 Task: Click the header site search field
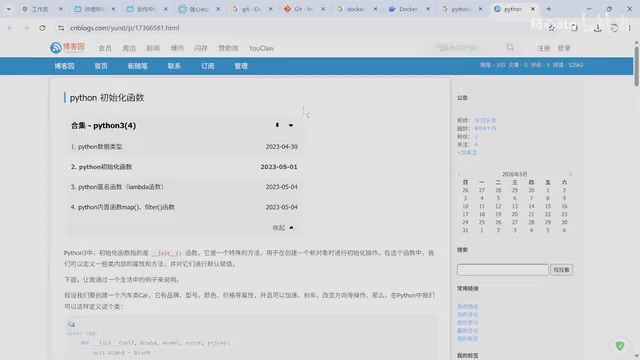coord(469,48)
